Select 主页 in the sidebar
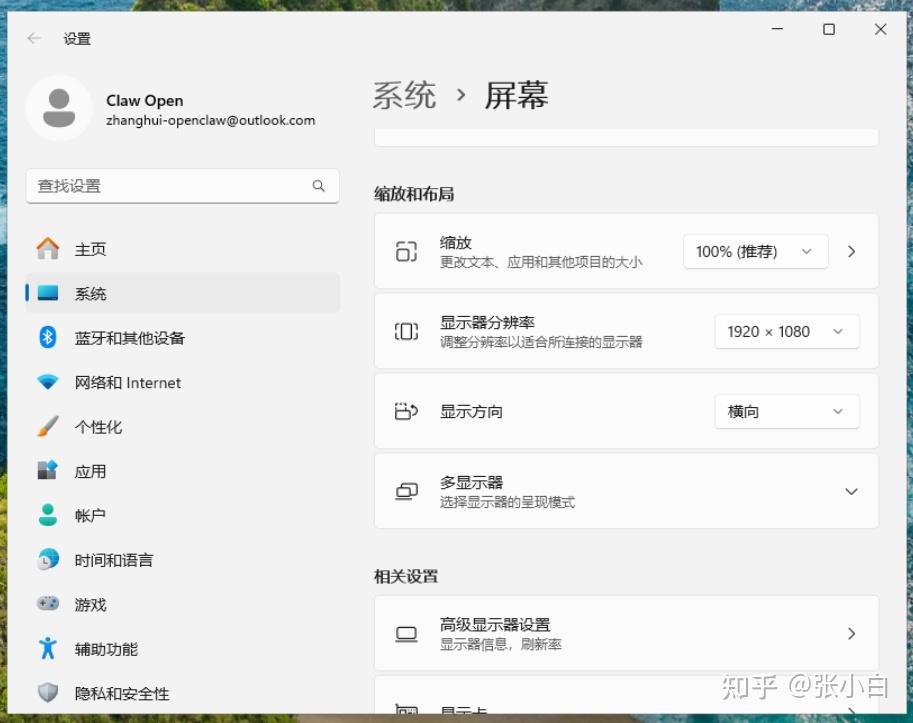 point(183,249)
